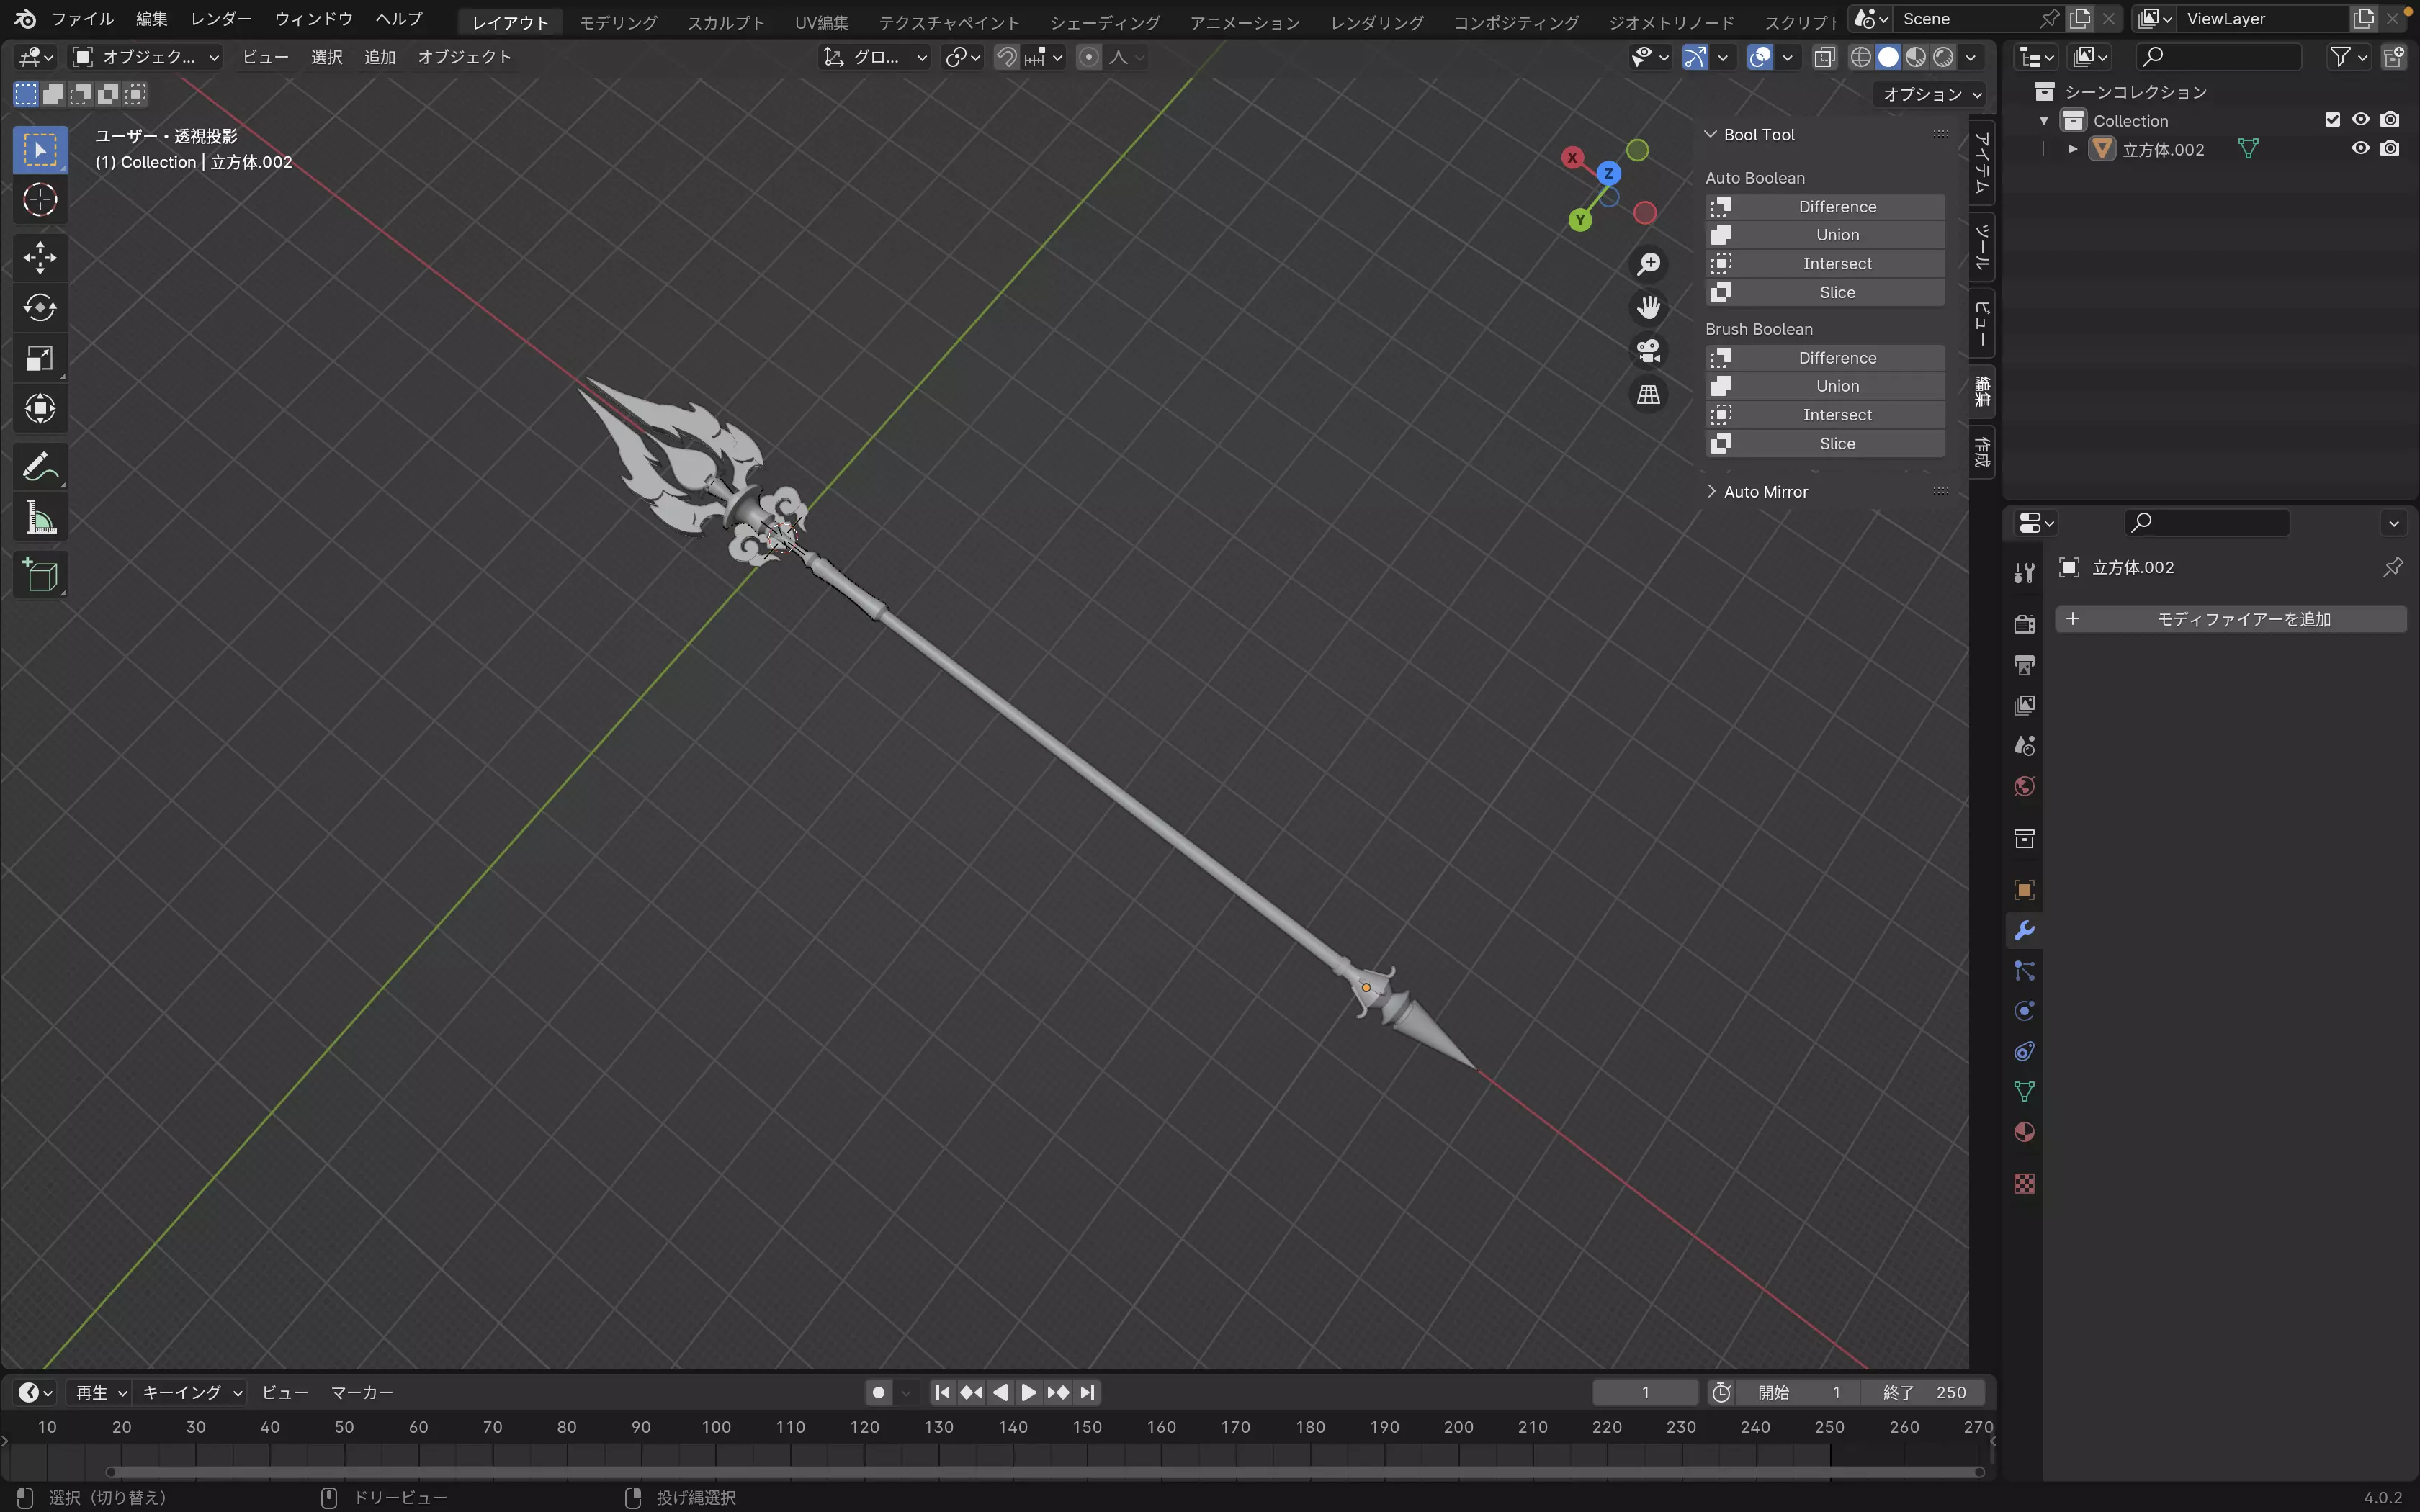The image size is (2420, 1512).
Task: Click Auto Boolean Union button
Action: (1824, 234)
